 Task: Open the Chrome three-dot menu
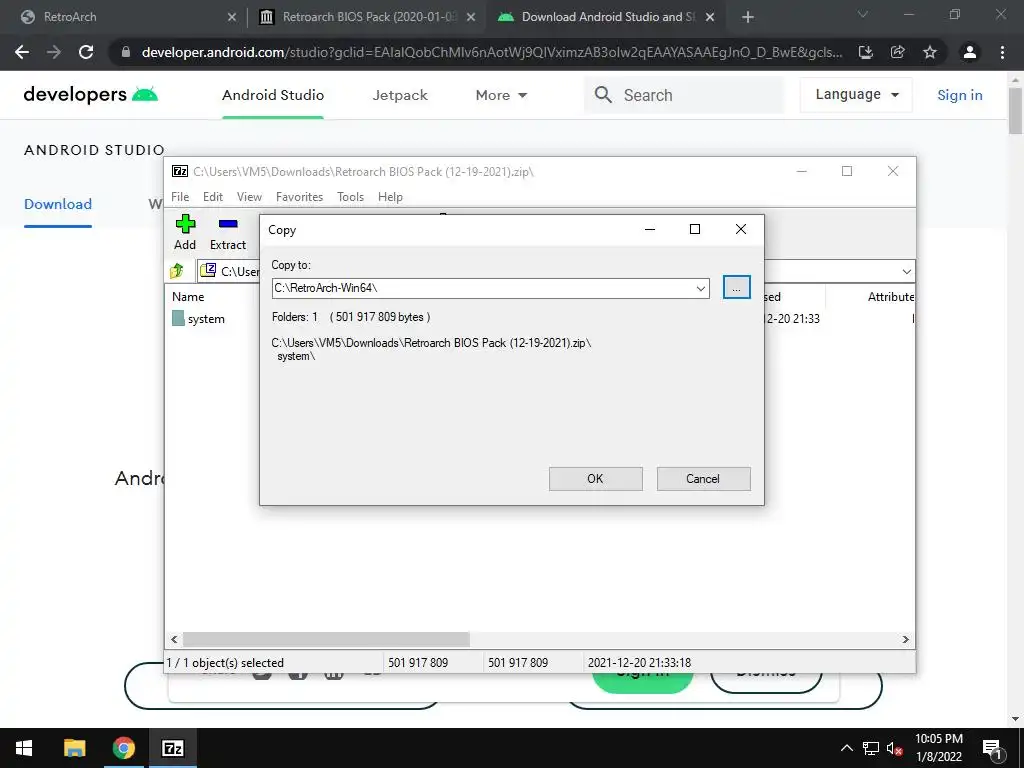click(x=1002, y=52)
